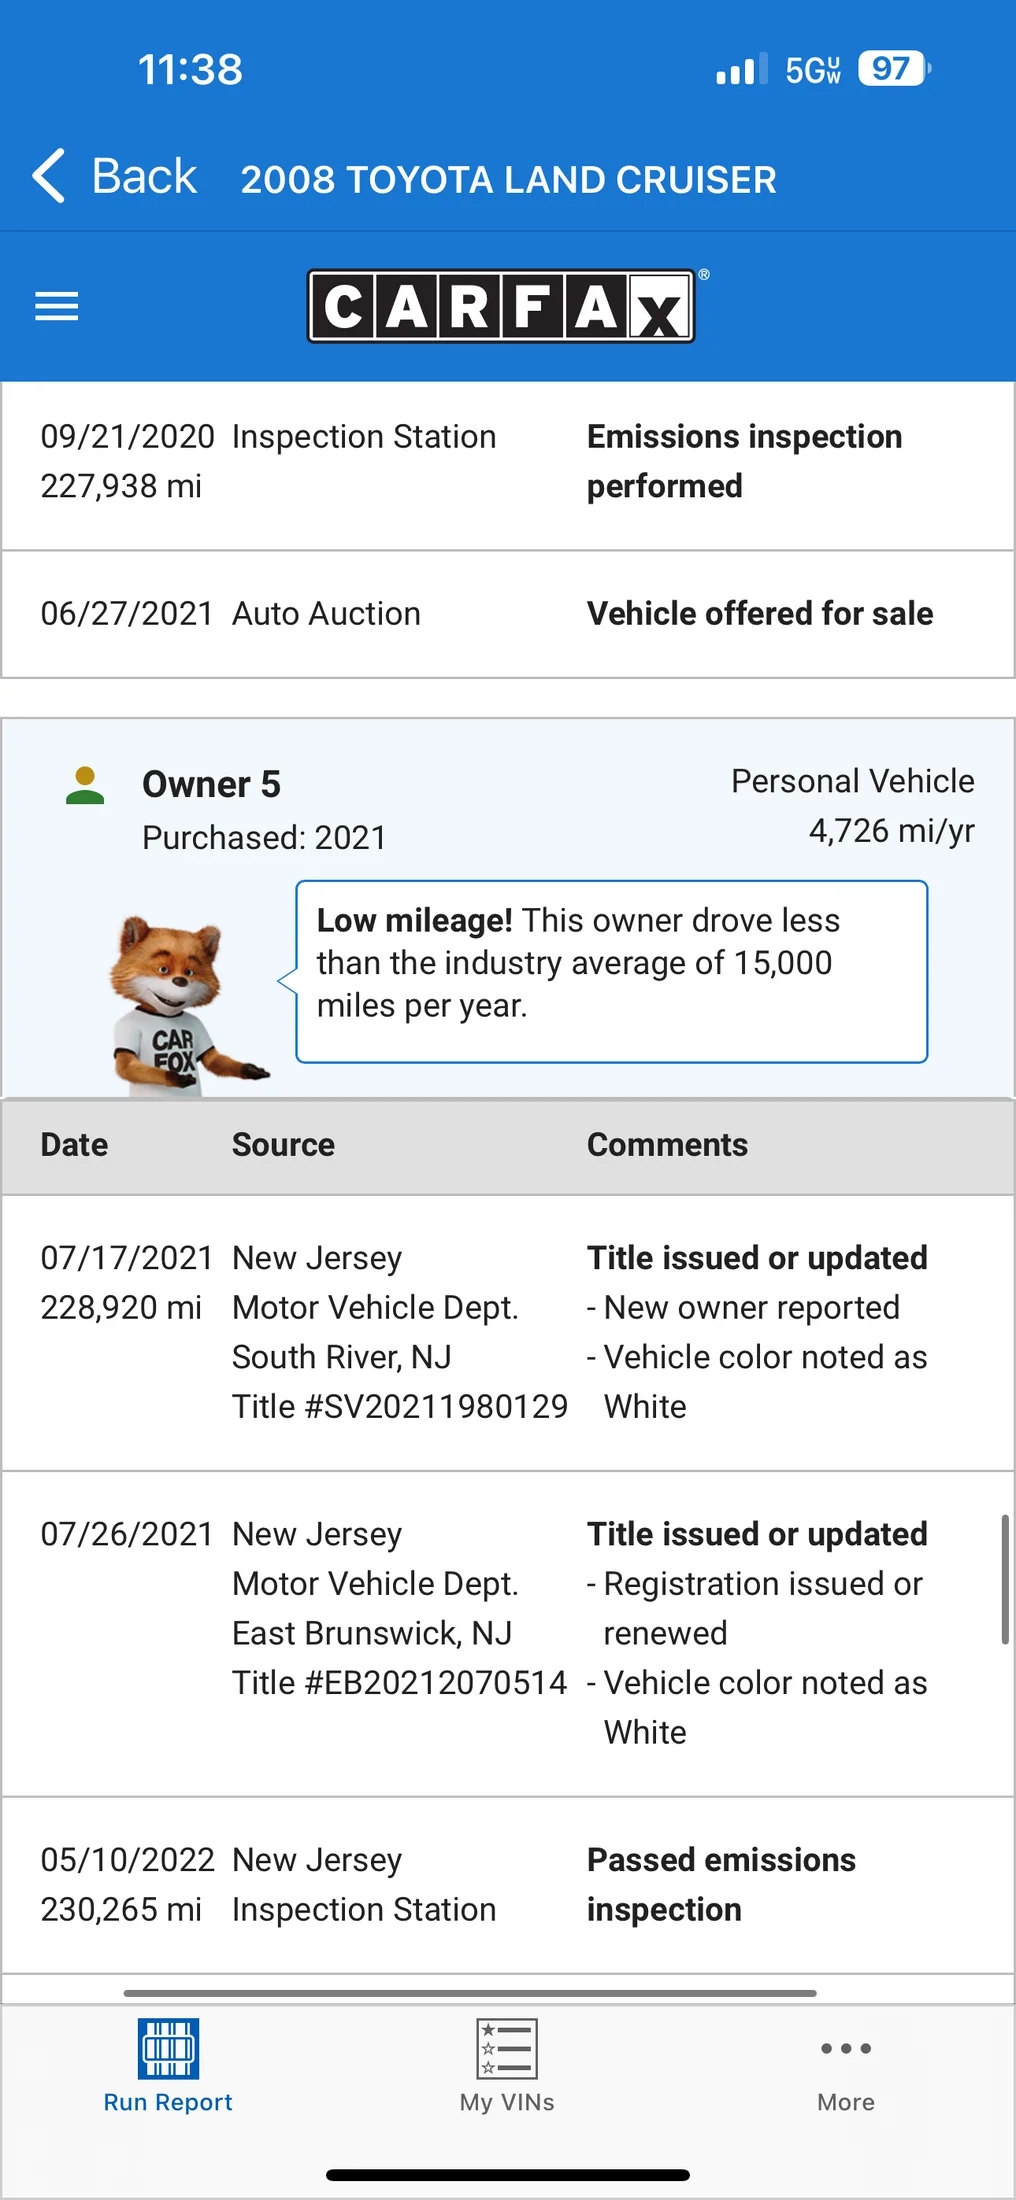Select the 07/17/2021 title issued record

pyautogui.click(x=508, y=1332)
